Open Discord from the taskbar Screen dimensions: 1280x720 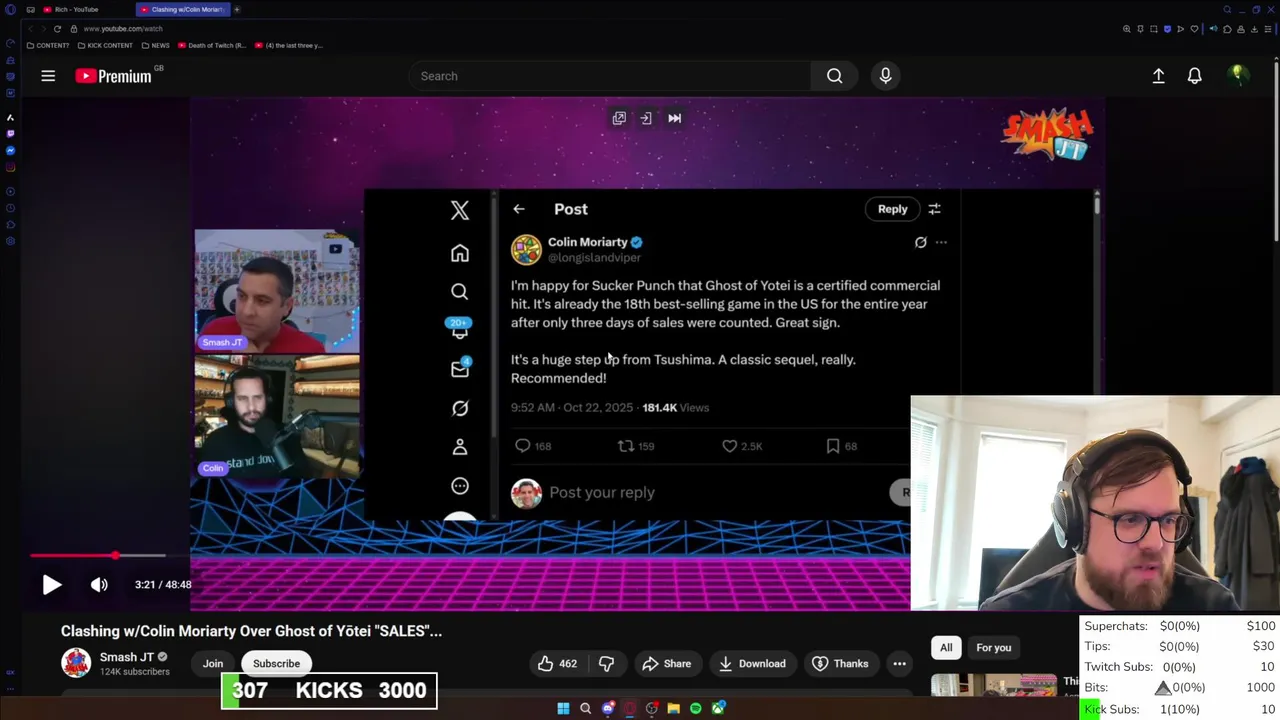[608, 708]
